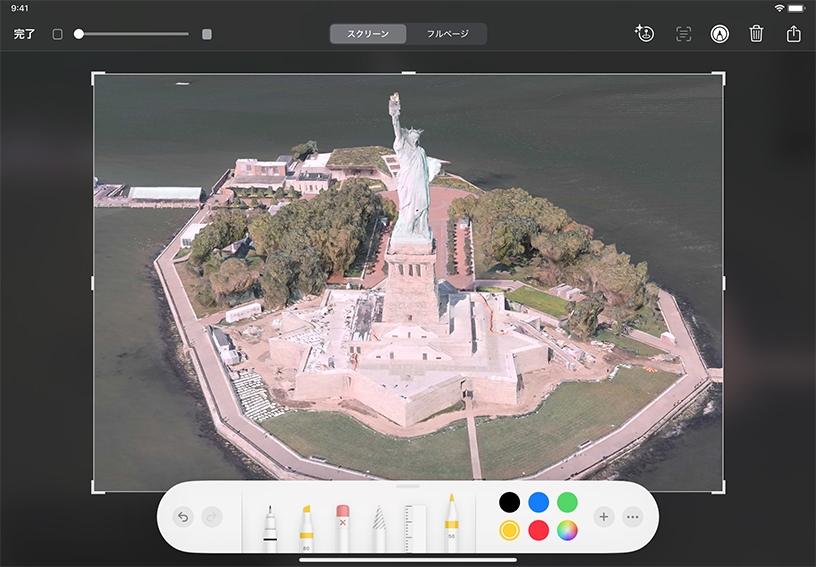816x567 pixels.
Task: Select the yellow pencil tool
Action: click(x=451, y=525)
